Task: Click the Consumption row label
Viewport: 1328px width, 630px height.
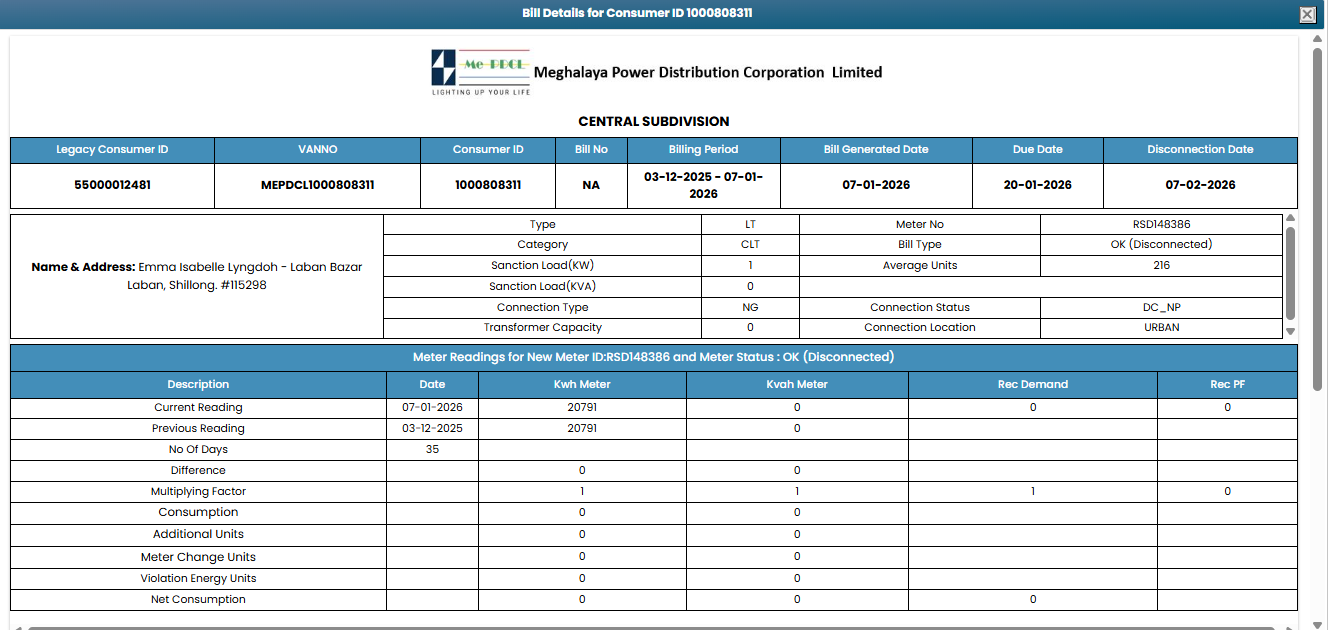Action: tap(198, 513)
